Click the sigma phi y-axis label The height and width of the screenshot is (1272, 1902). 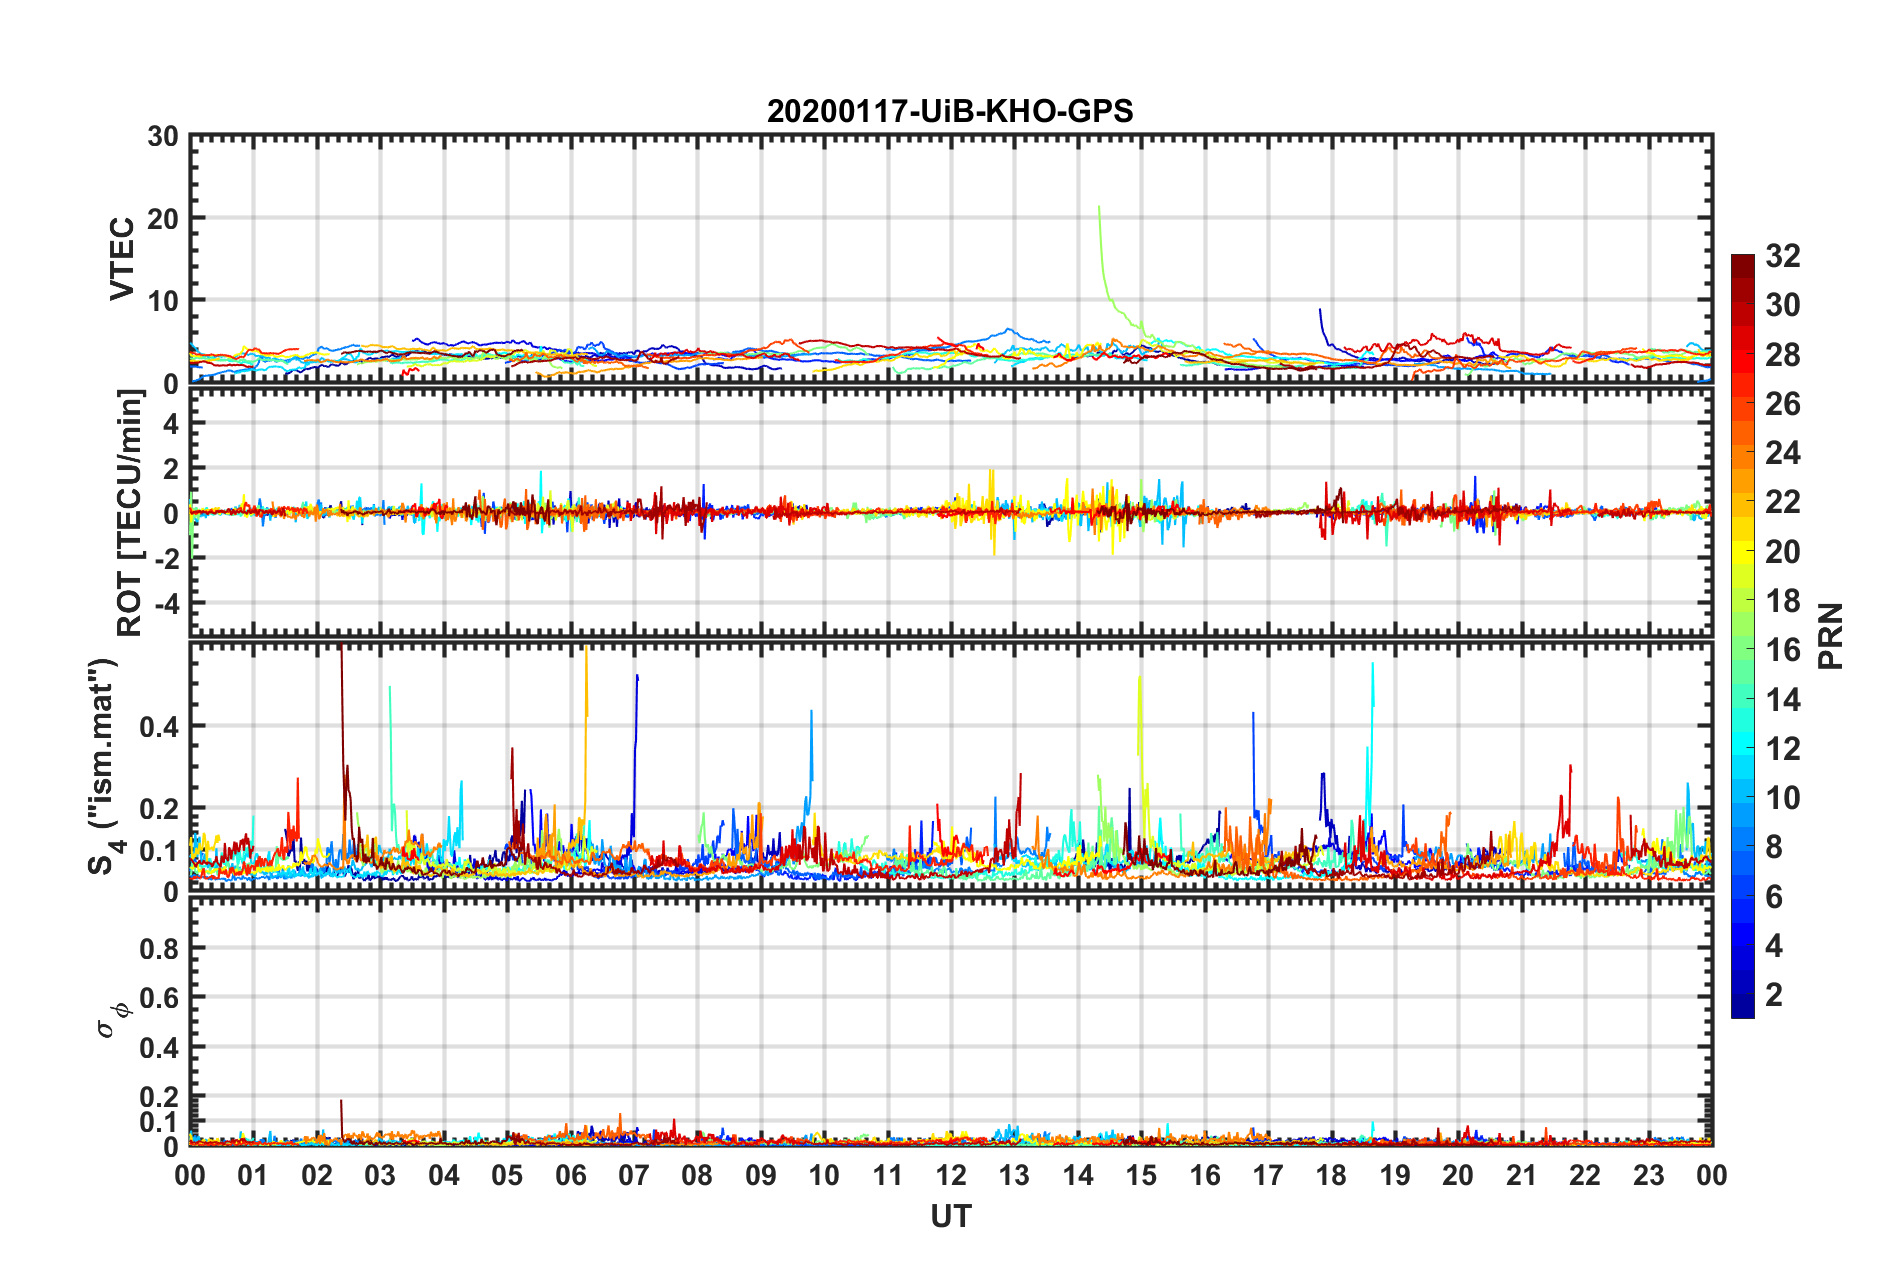tap(108, 1020)
